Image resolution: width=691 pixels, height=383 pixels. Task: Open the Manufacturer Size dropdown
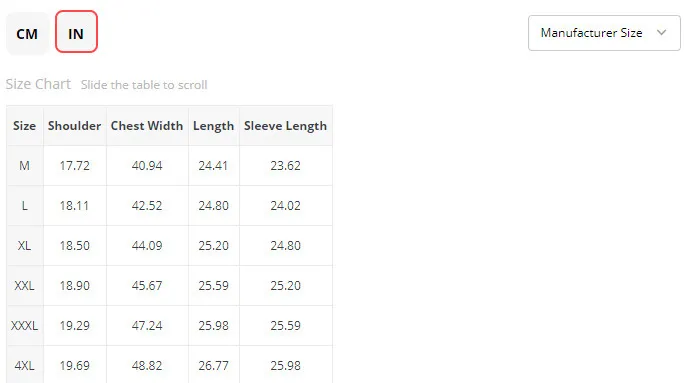pyautogui.click(x=604, y=33)
